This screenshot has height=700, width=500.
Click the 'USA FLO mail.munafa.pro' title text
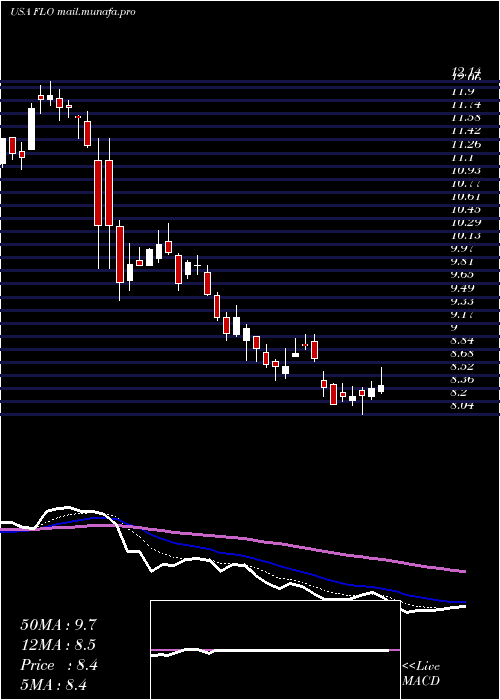tap(73, 12)
